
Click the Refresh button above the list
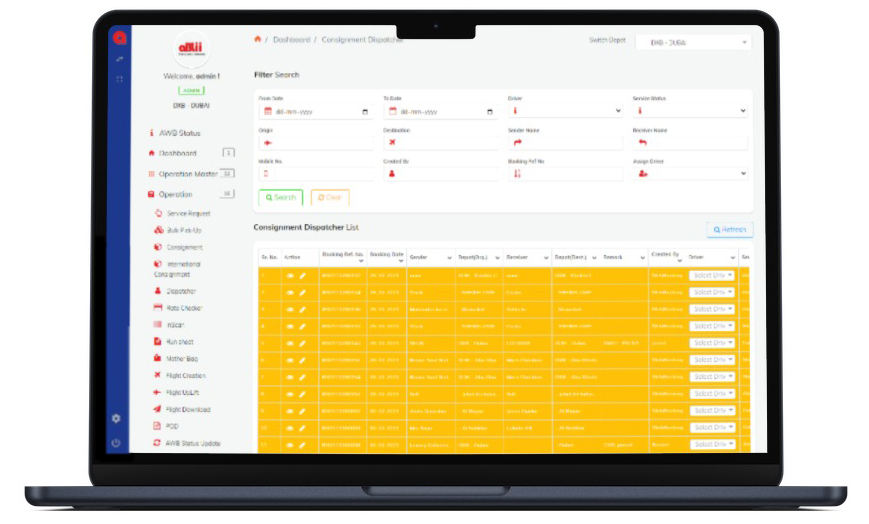(729, 230)
